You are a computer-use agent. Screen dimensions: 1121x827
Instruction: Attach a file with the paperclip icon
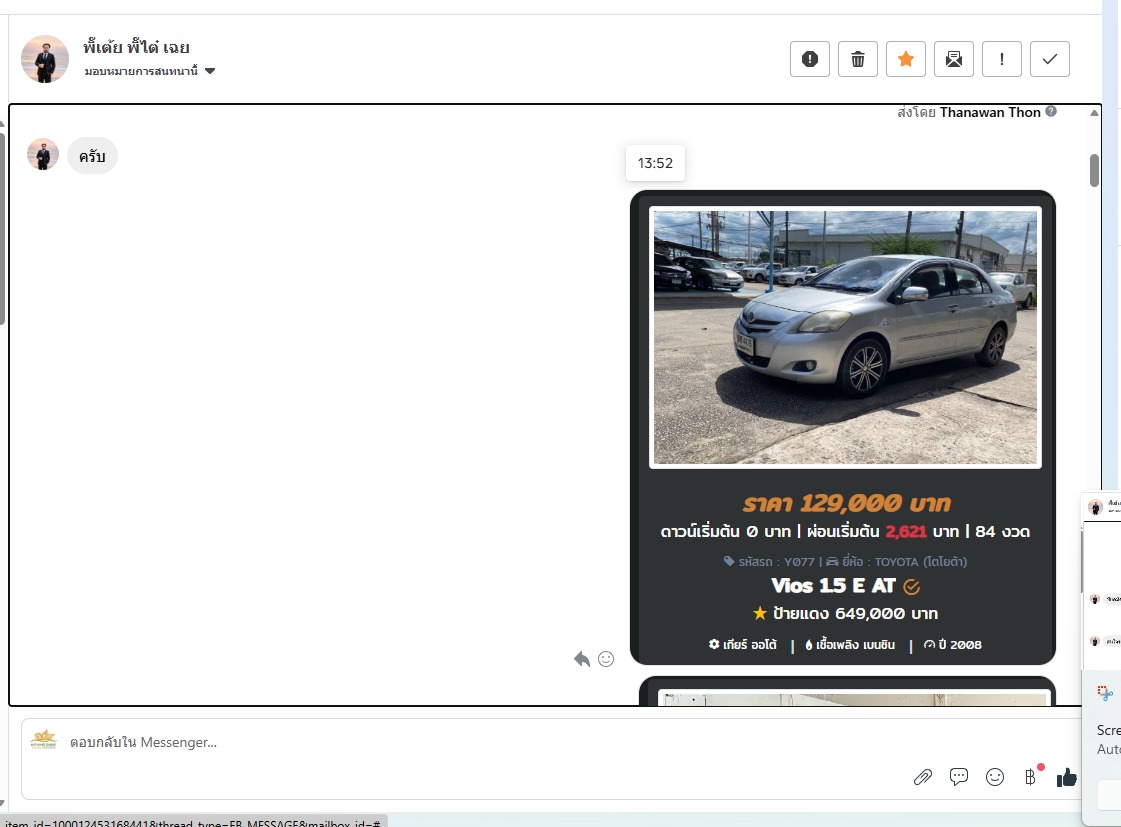point(923,777)
